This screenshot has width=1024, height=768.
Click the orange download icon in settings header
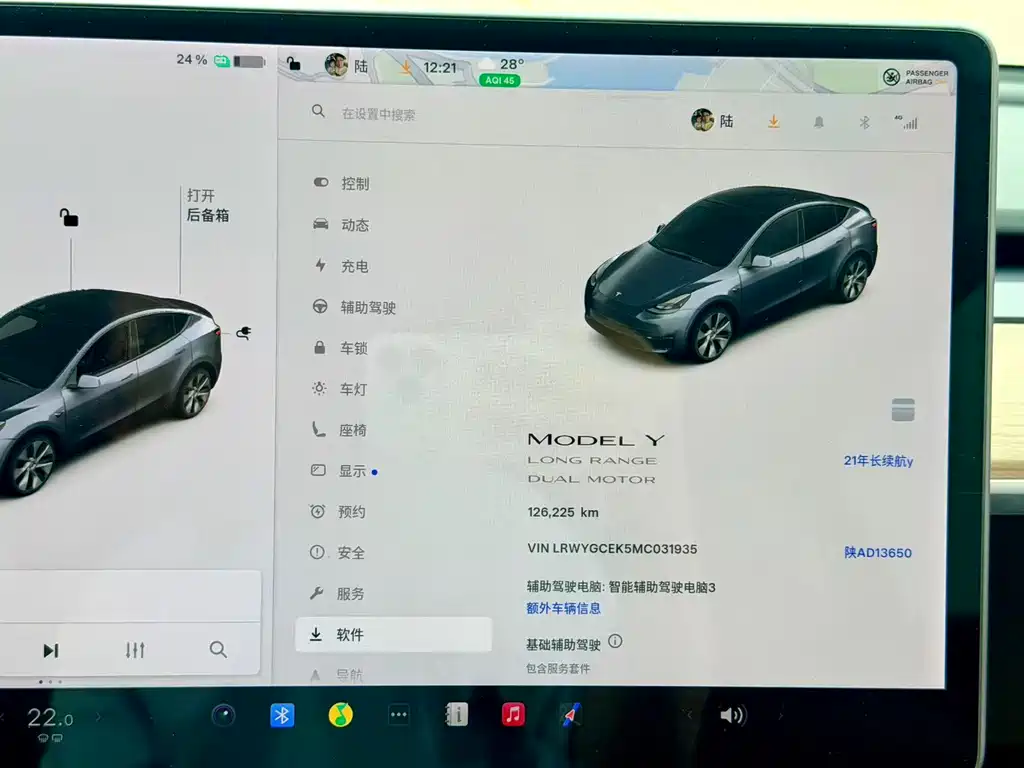(x=773, y=121)
